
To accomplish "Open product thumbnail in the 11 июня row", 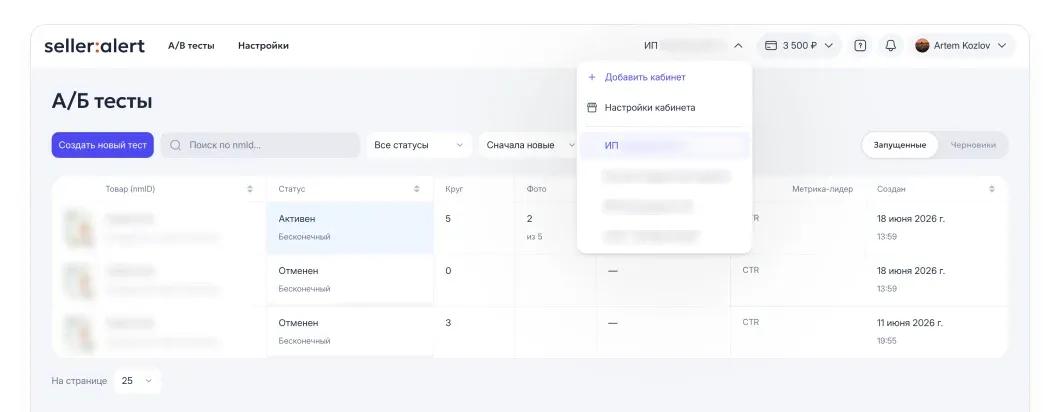I will (78, 332).
